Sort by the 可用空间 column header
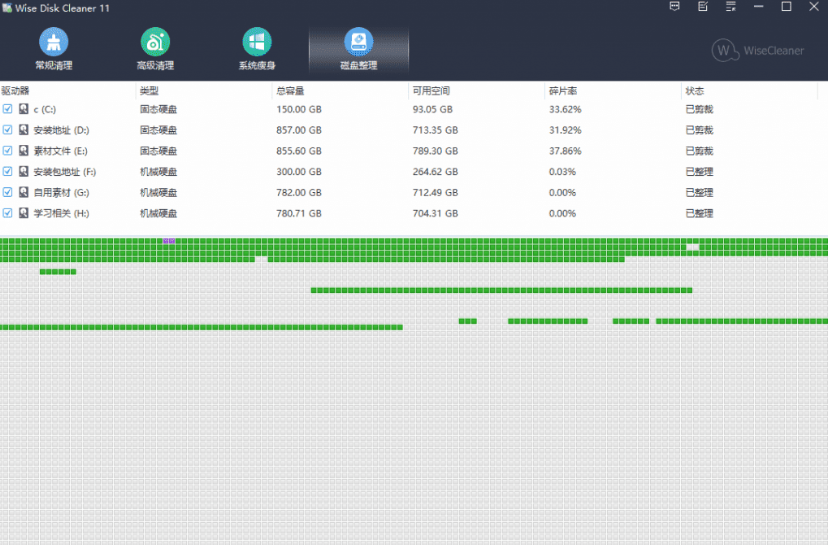The image size is (829, 545). (x=430, y=91)
